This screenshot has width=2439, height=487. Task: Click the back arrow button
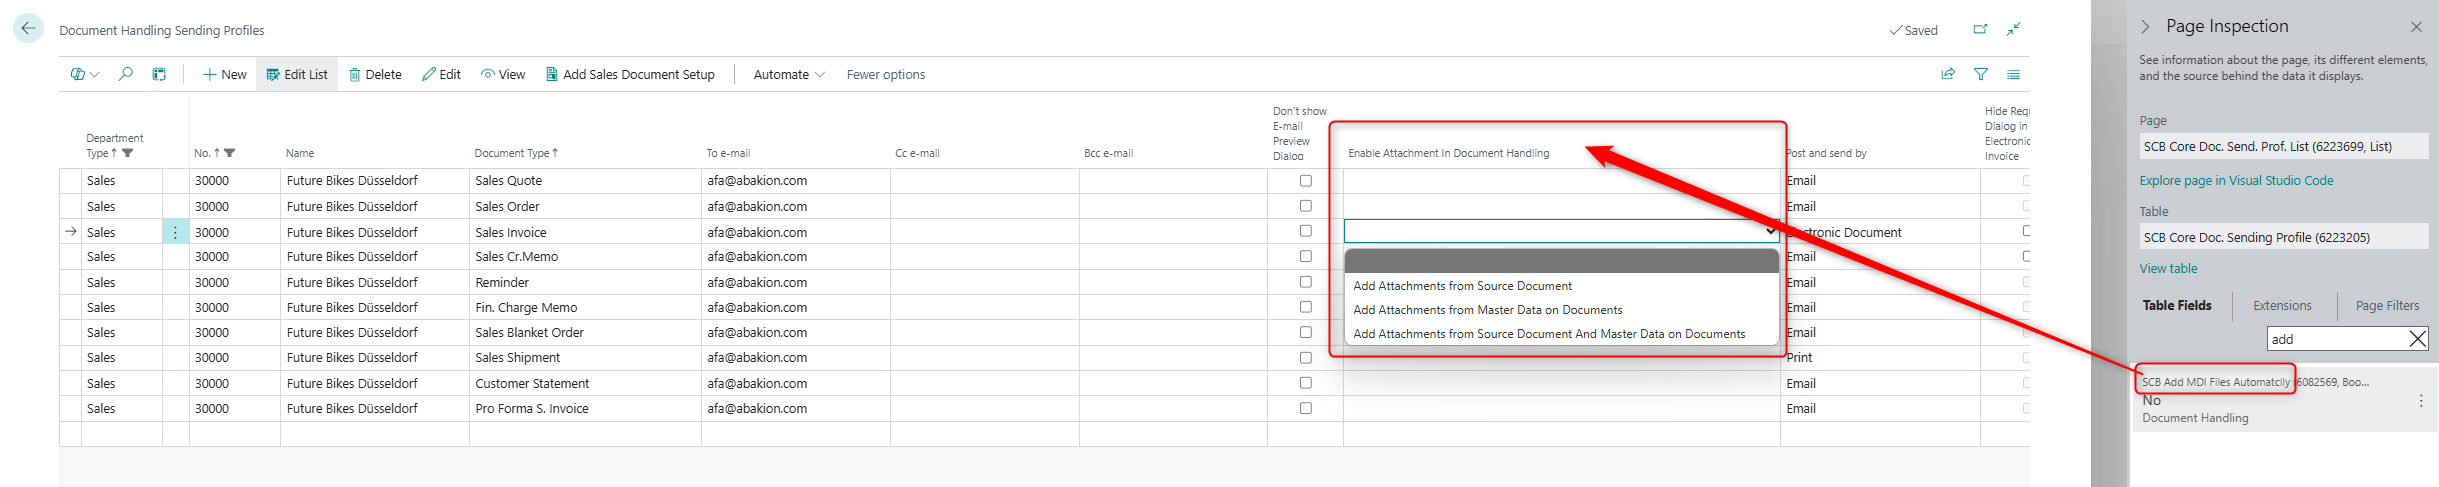pyautogui.click(x=28, y=29)
